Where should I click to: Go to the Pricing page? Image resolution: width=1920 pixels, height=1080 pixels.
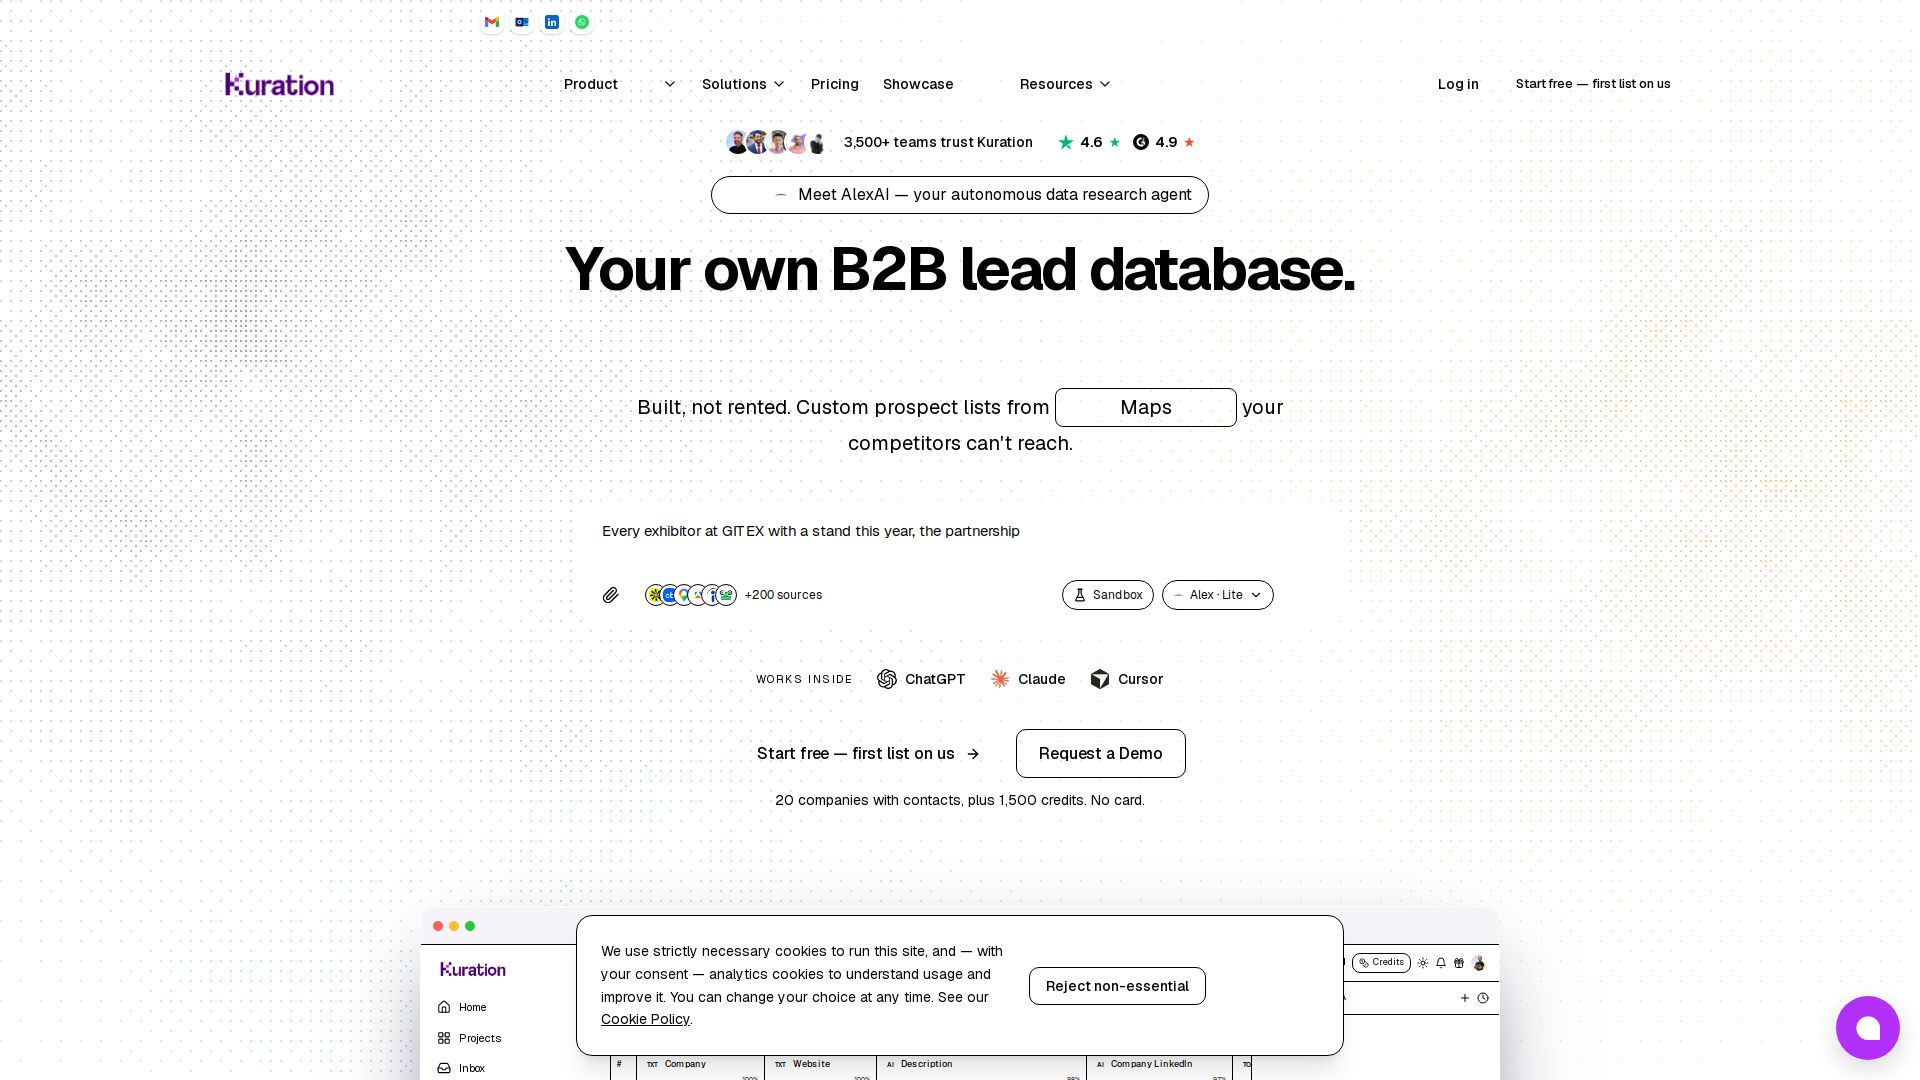click(835, 84)
